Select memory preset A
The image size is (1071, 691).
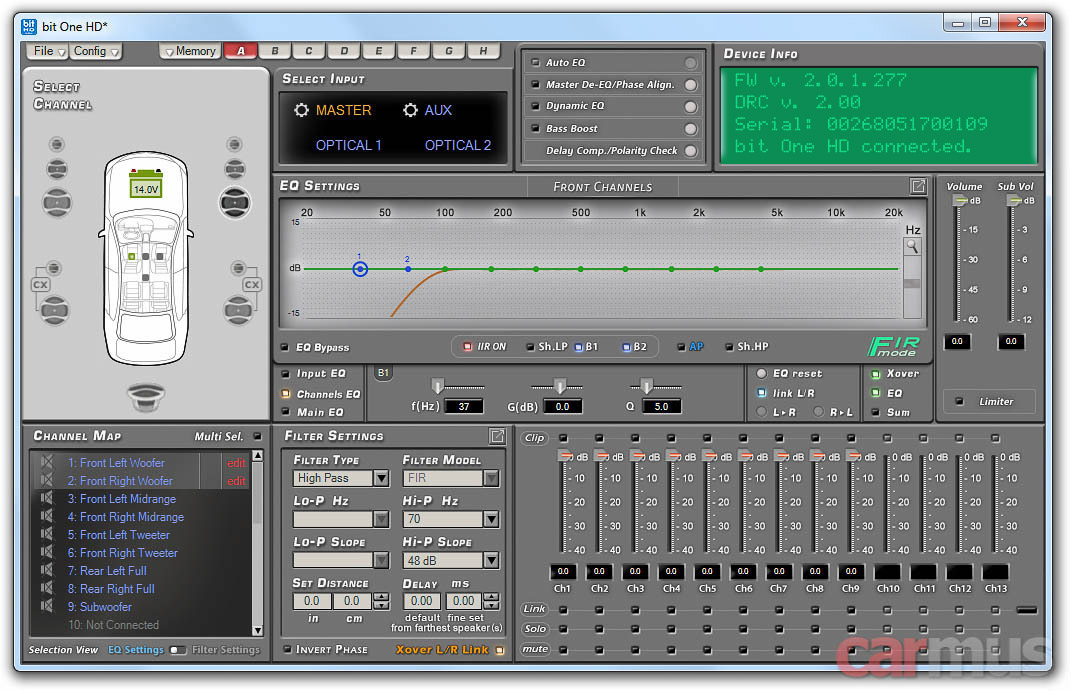coord(241,51)
